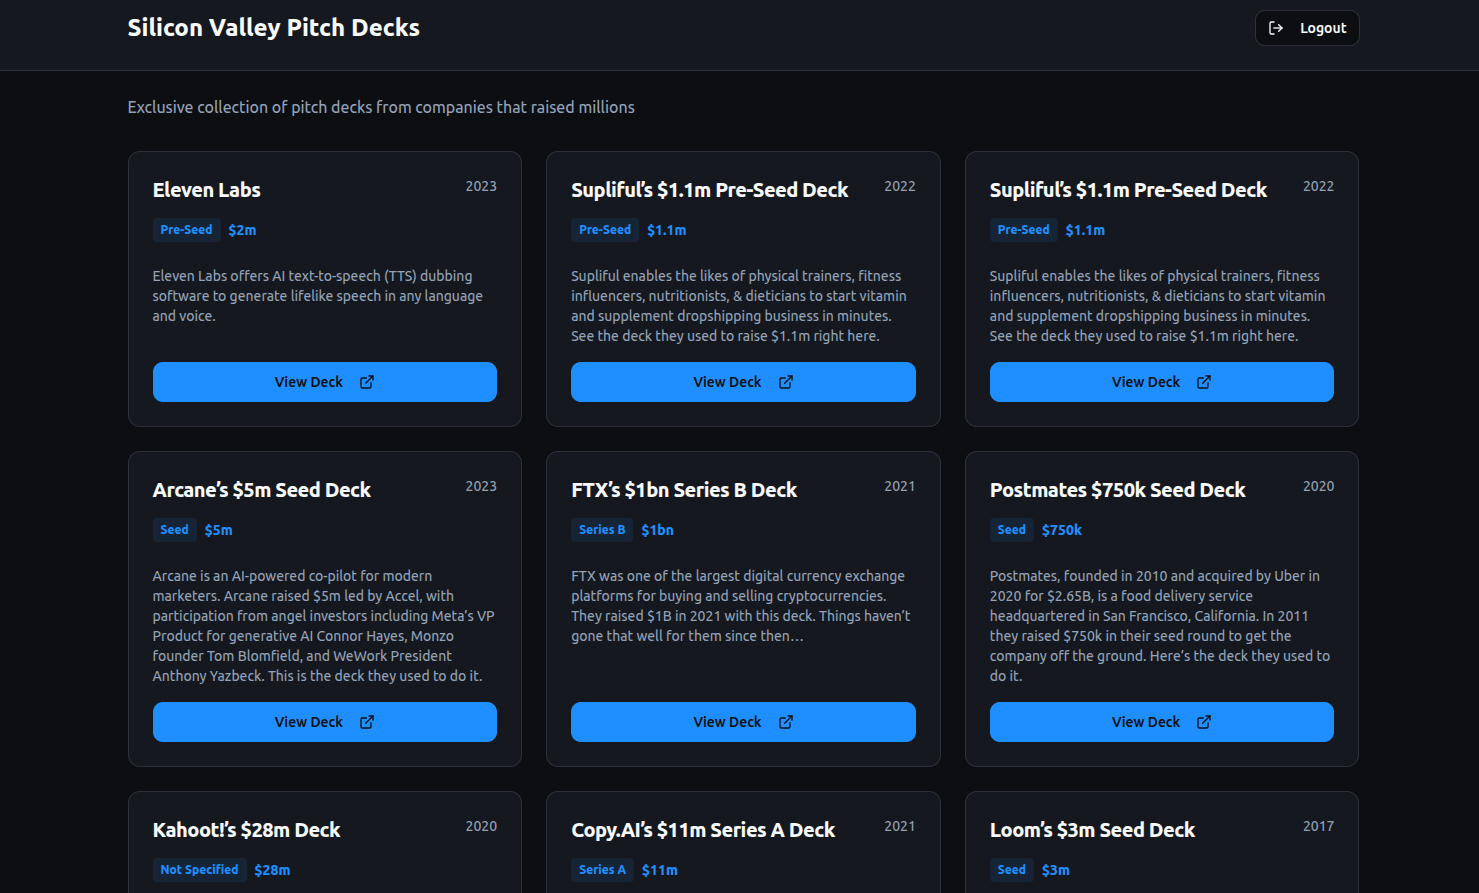Click the $28m amount on the Kahoot! card
The width and height of the screenshot is (1479, 893).
pos(272,870)
